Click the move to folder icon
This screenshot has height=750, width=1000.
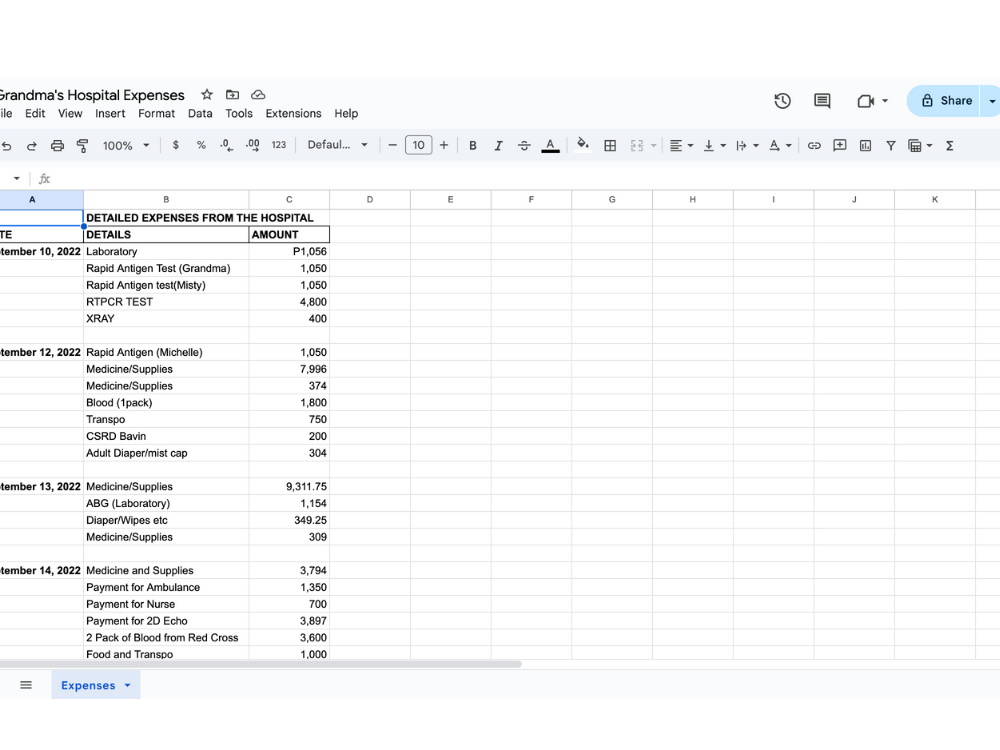click(x=232, y=94)
